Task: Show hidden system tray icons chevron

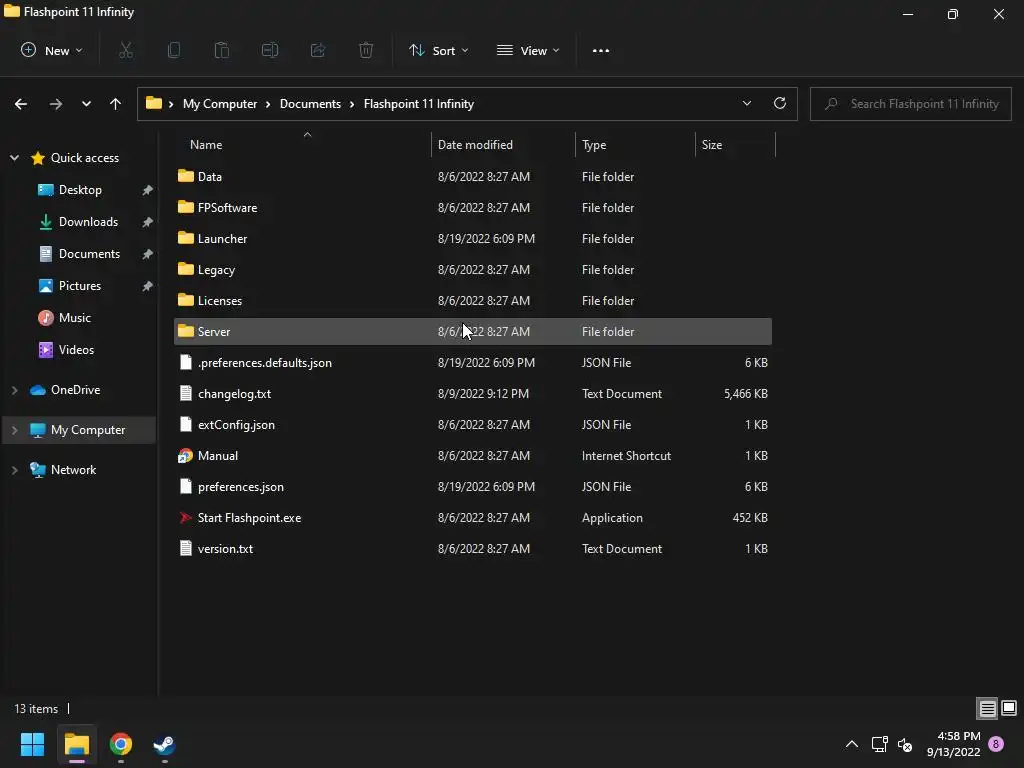Action: coord(852,744)
